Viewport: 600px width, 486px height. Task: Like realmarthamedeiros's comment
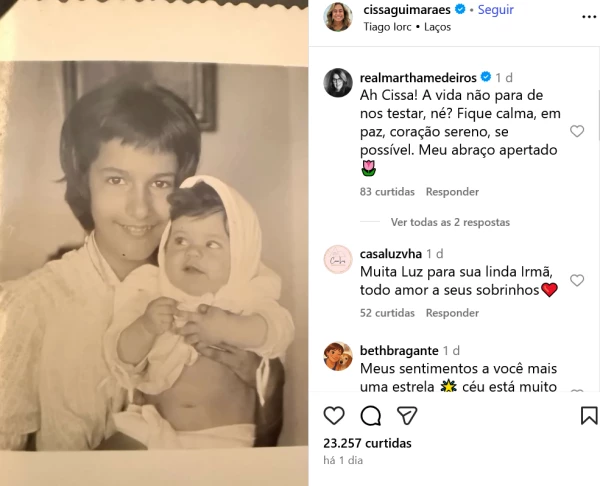coord(577,131)
